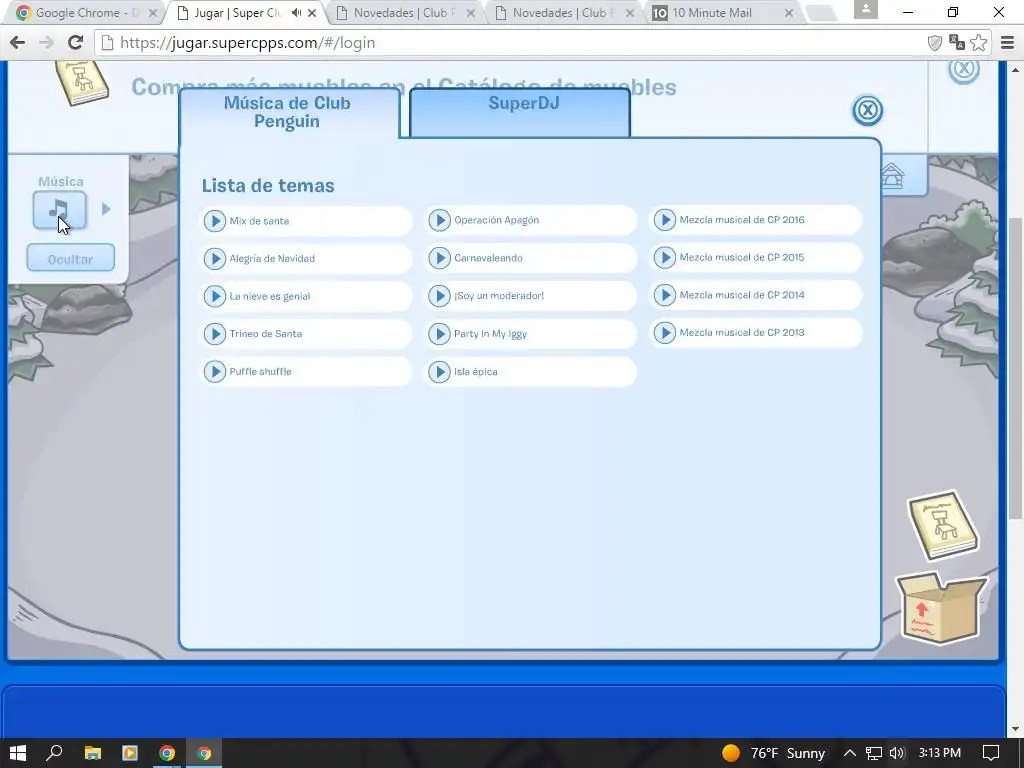Viewport: 1024px width, 768px height.
Task: Open the Chrome profile button
Action: coord(865,9)
